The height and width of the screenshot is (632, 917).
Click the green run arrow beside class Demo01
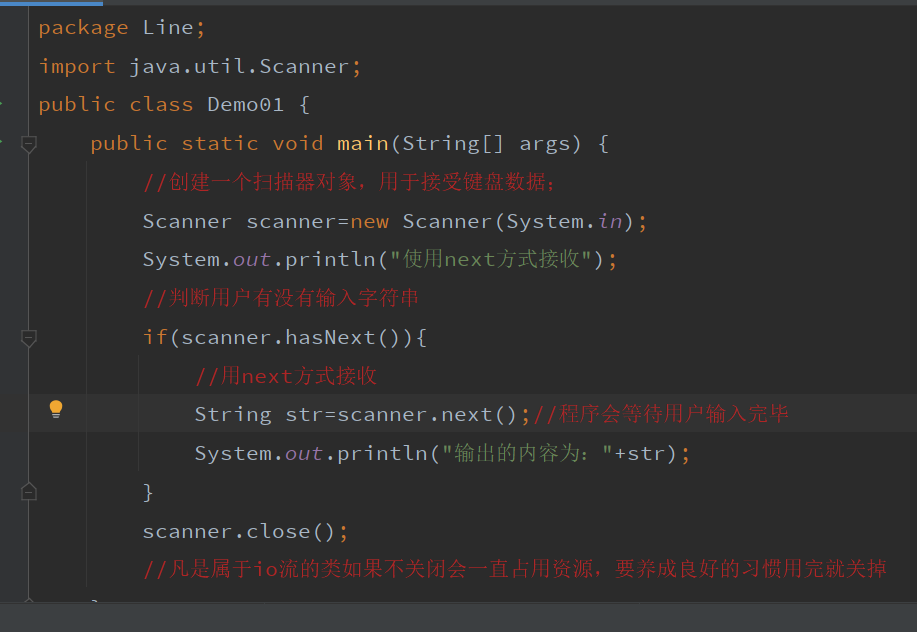(x=1, y=104)
